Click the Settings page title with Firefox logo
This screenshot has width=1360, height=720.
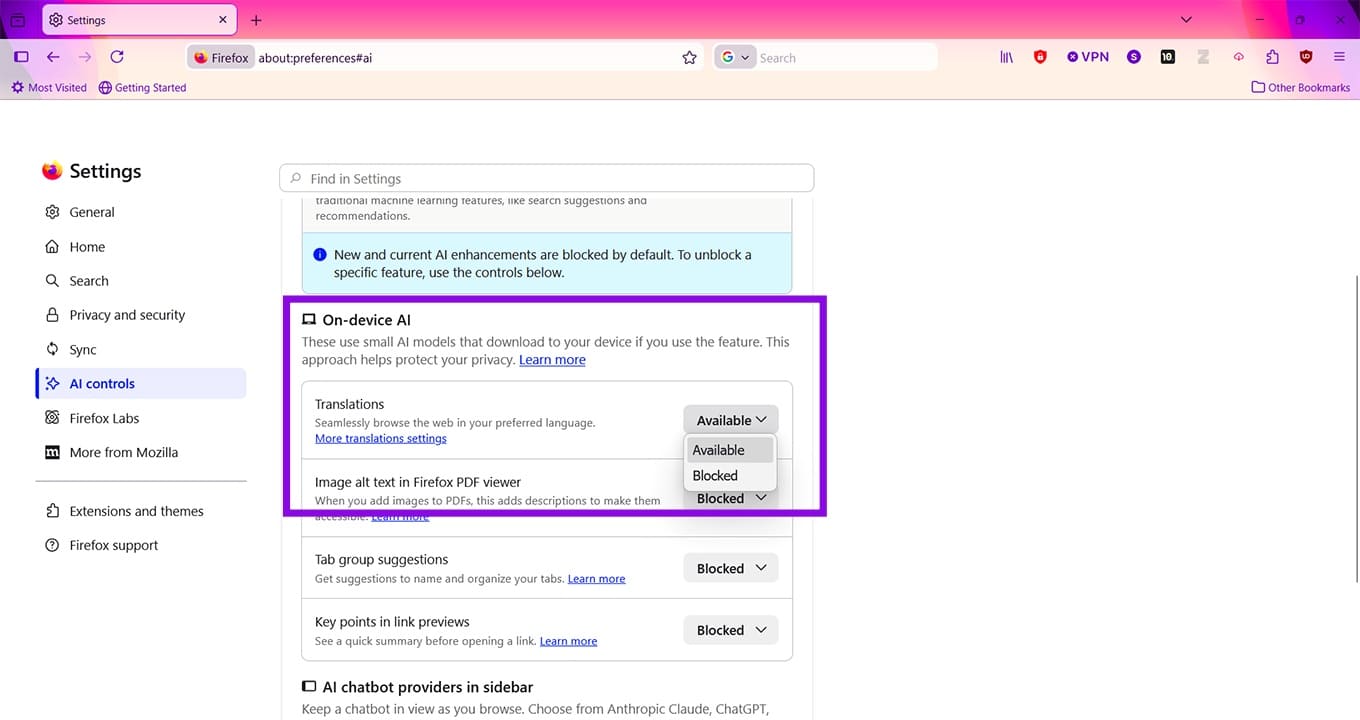(x=92, y=171)
